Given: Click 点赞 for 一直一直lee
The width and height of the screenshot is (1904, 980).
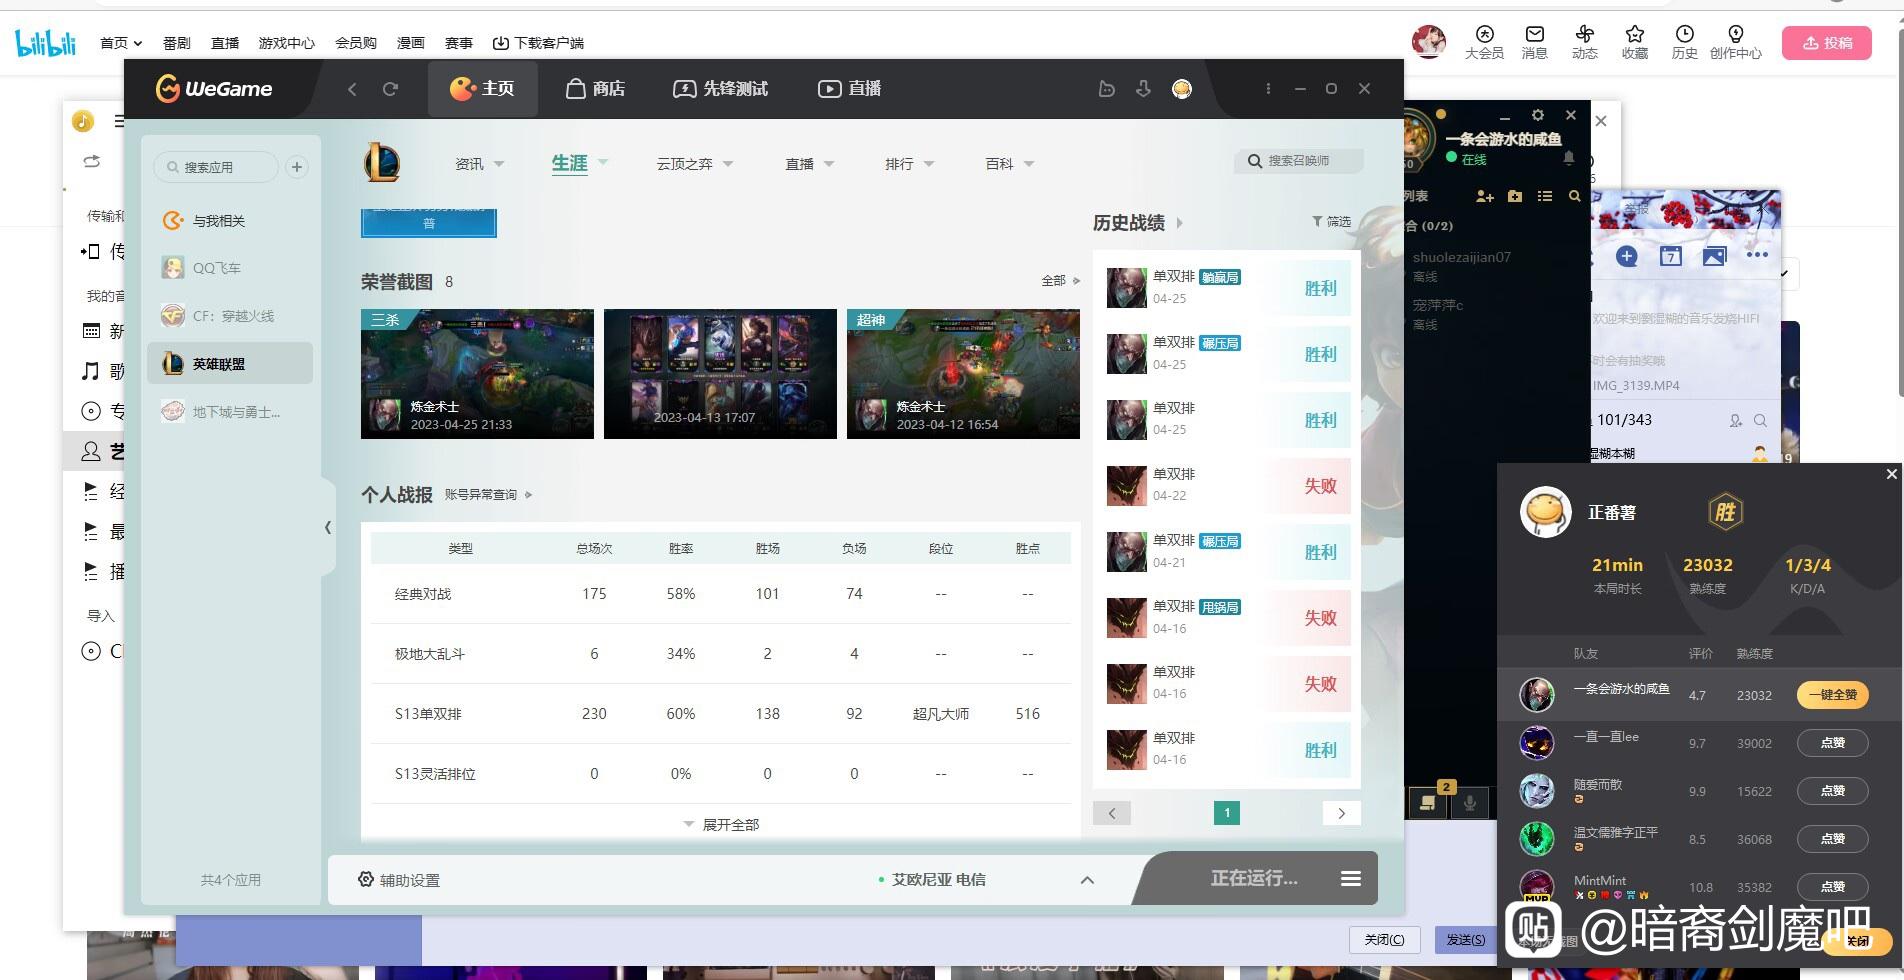Looking at the screenshot, I should click(1833, 743).
